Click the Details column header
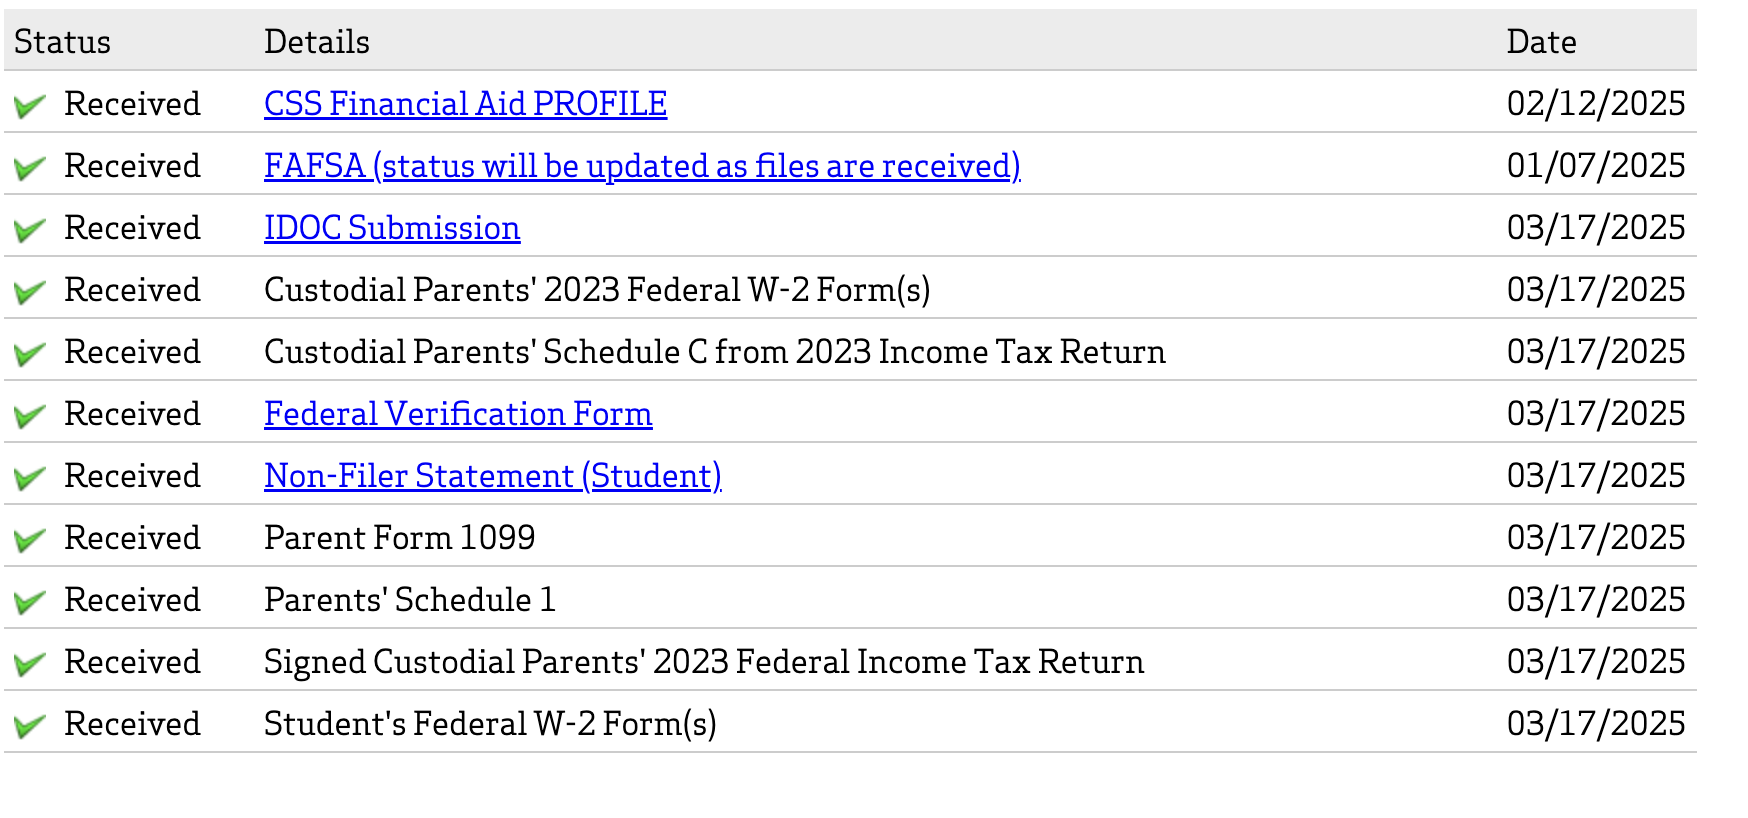The width and height of the screenshot is (1748, 818). point(317,42)
